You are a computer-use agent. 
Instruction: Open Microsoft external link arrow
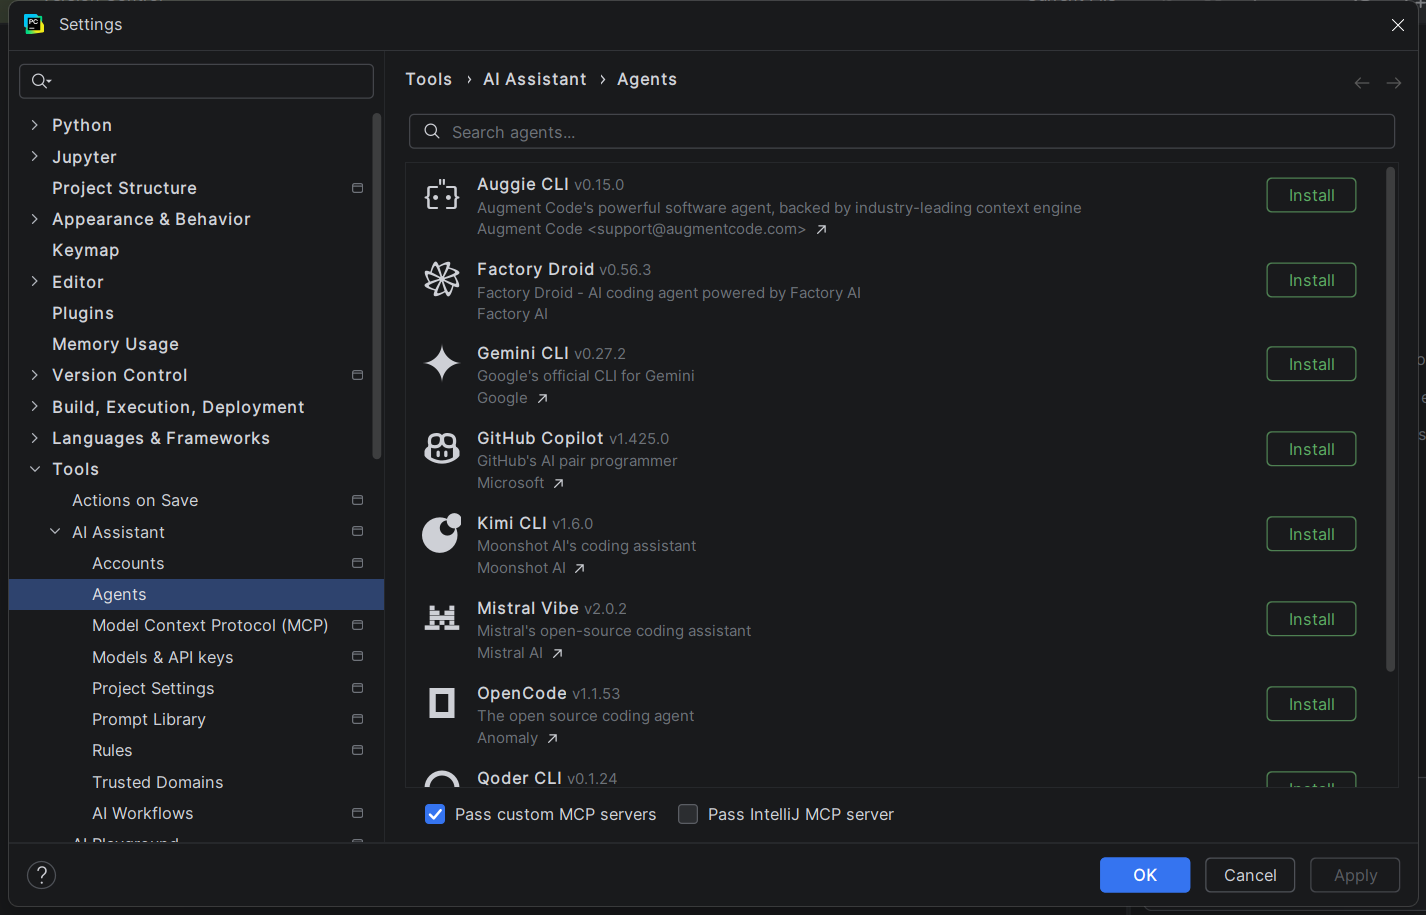(x=558, y=484)
